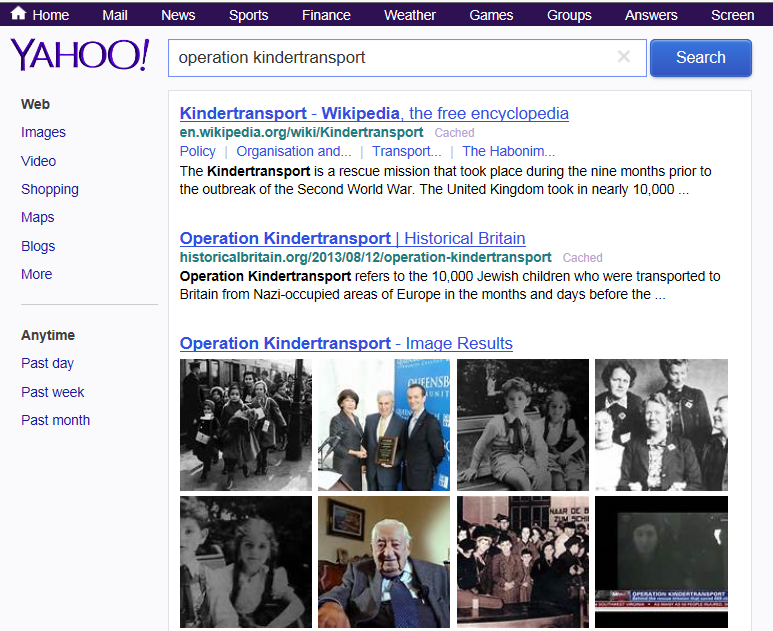This screenshot has width=773, height=631.
Task: View Cached version of Wikipedia result
Action: click(454, 132)
